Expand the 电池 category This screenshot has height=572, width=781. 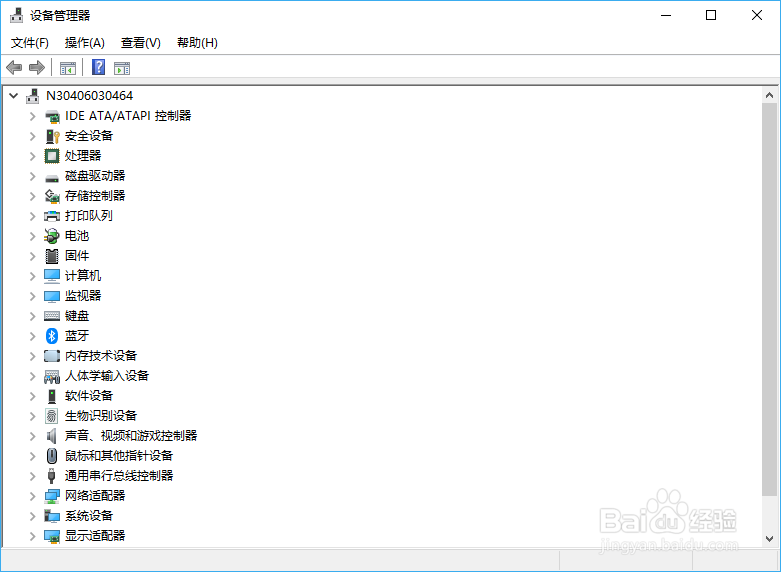32,236
